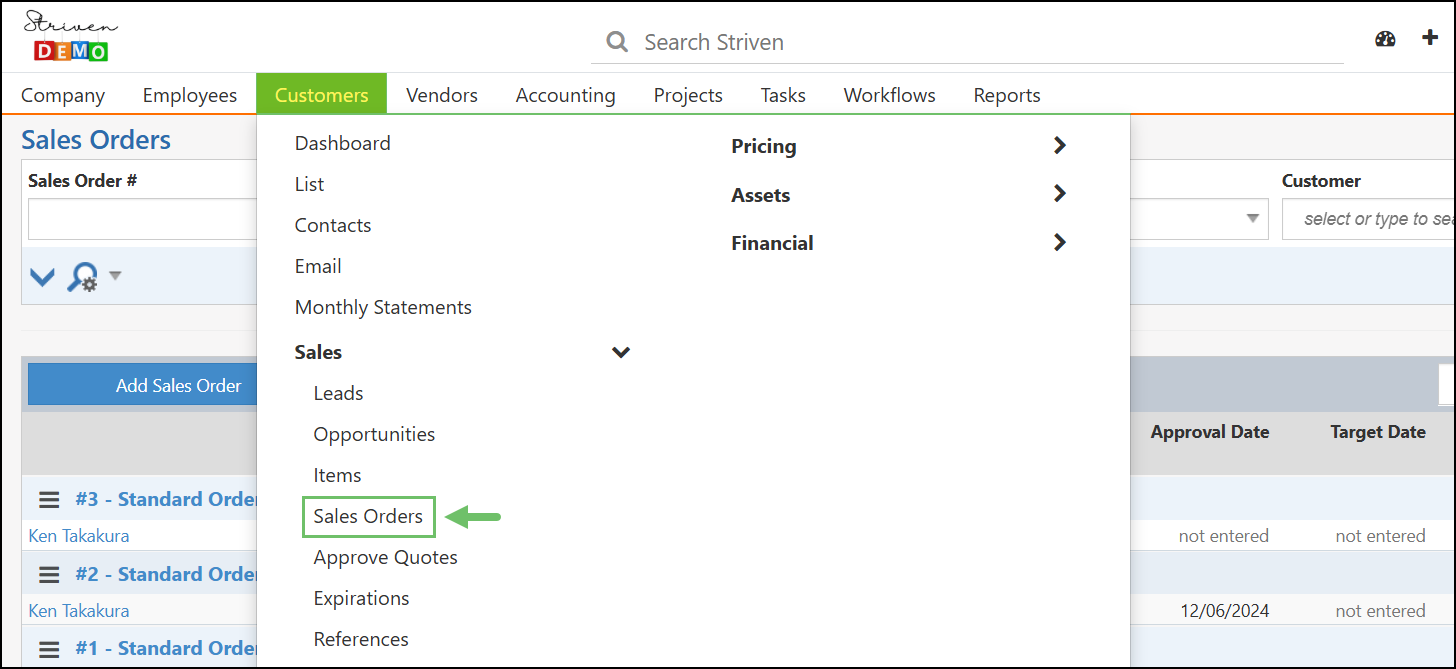1456x669 pixels.
Task: Choose Items under Sales
Action: pos(337,475)
